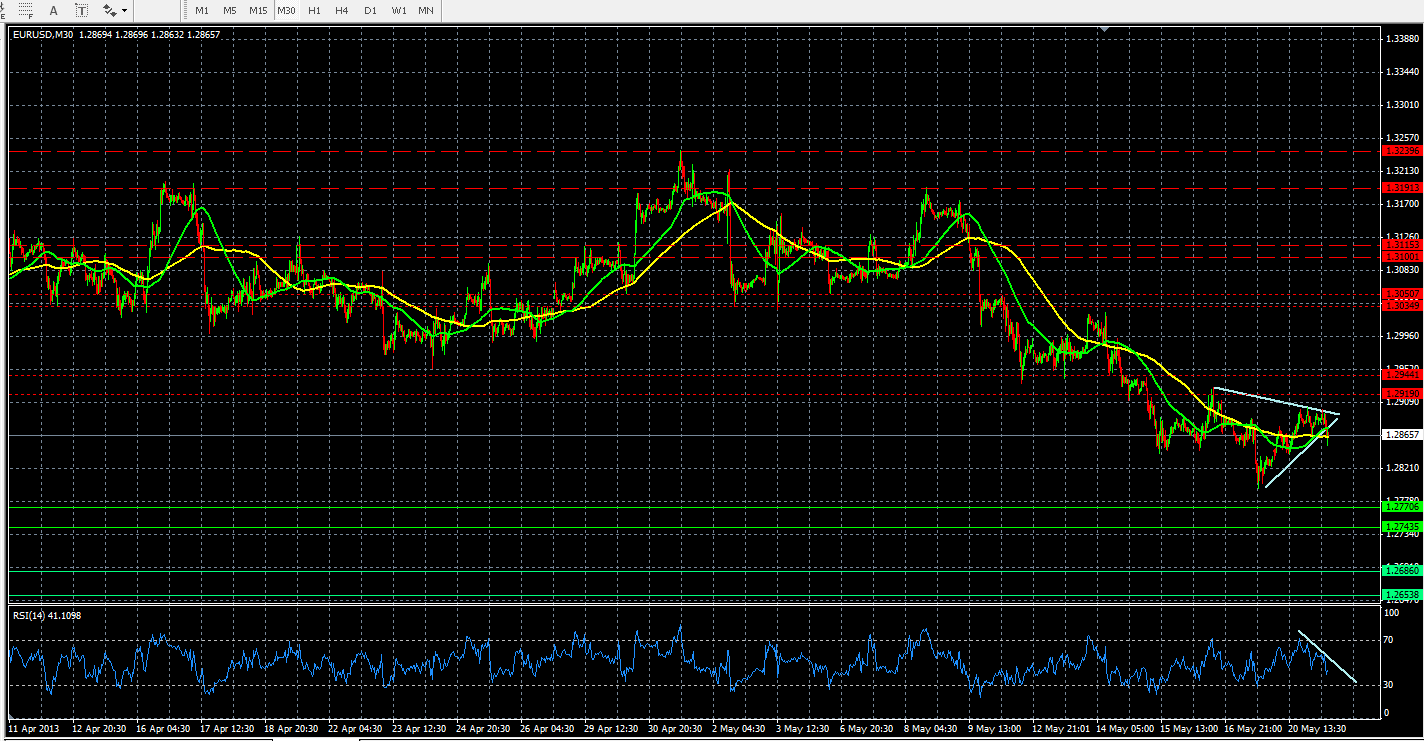Choose the Arrows objects tool icon
Viewport: 1424px width, 741px height.
pyautogui.click(x=109, y=10)
